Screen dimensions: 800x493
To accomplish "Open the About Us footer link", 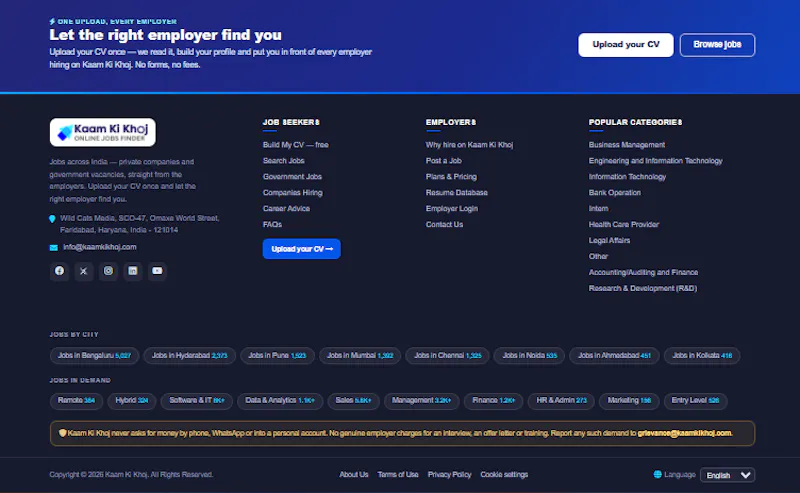I will pyautogui.click(x=354, y=475).
